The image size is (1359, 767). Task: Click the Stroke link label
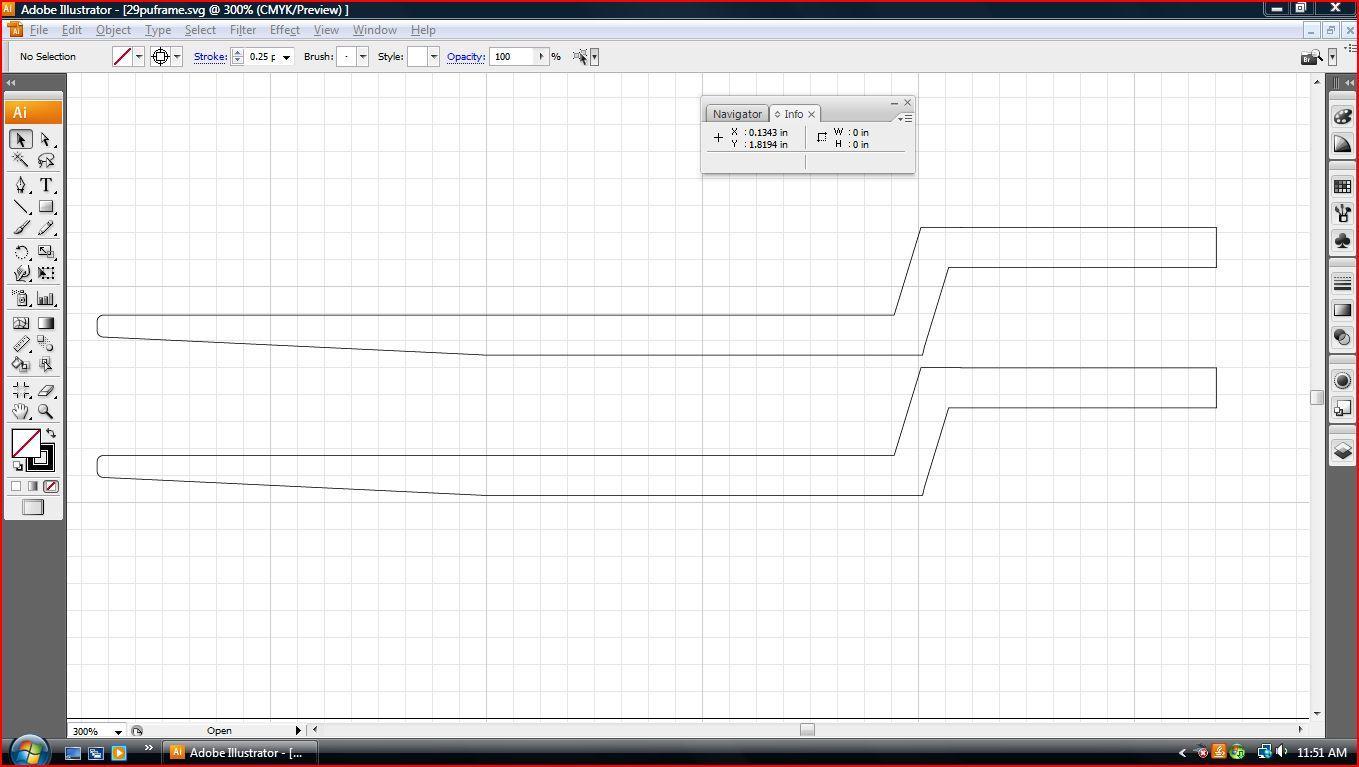click(x=210, y=57)
